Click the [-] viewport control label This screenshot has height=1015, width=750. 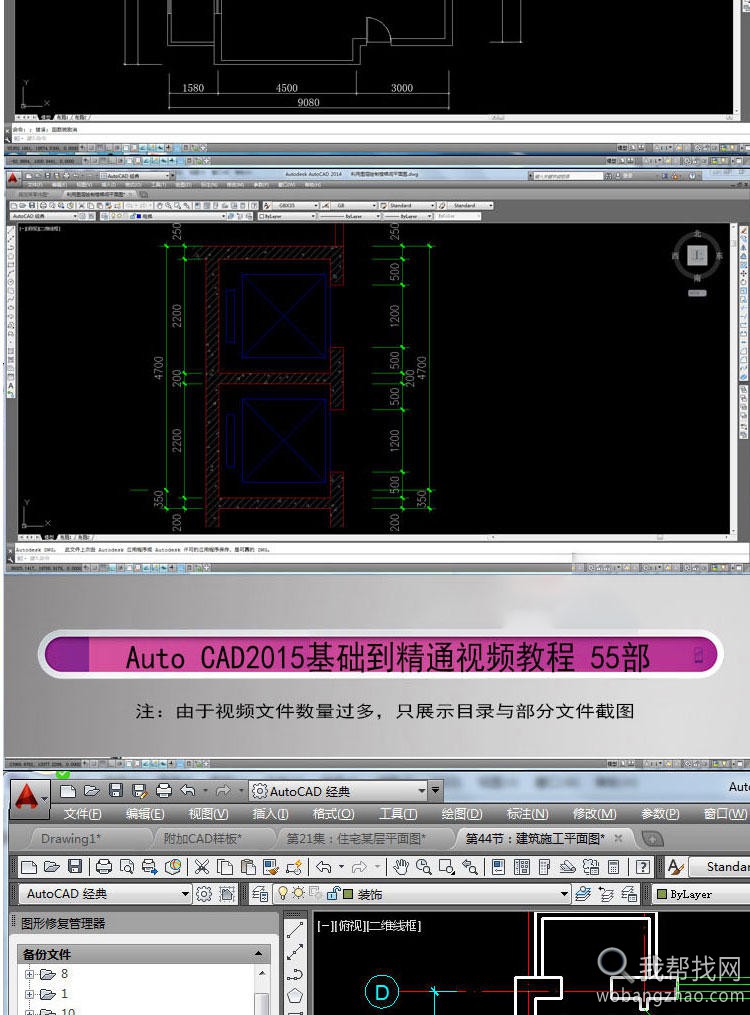pyautogui.click(x=324, y=926)
